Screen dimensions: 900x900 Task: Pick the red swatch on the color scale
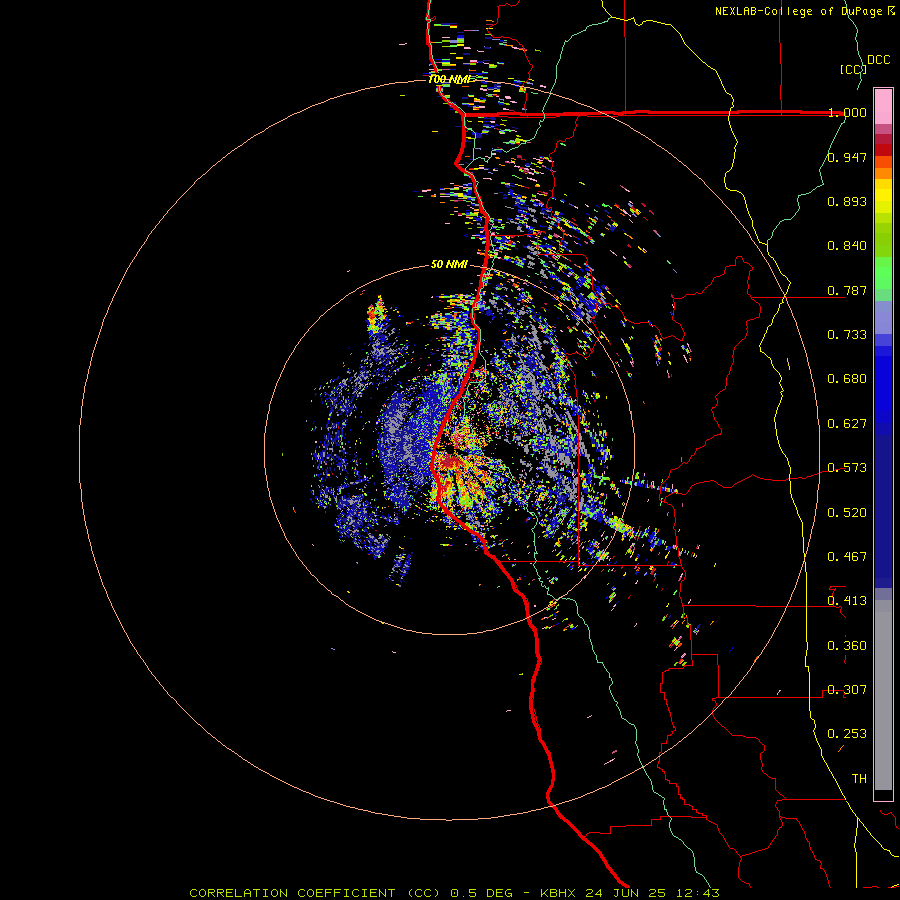click(x=883, y=150)
